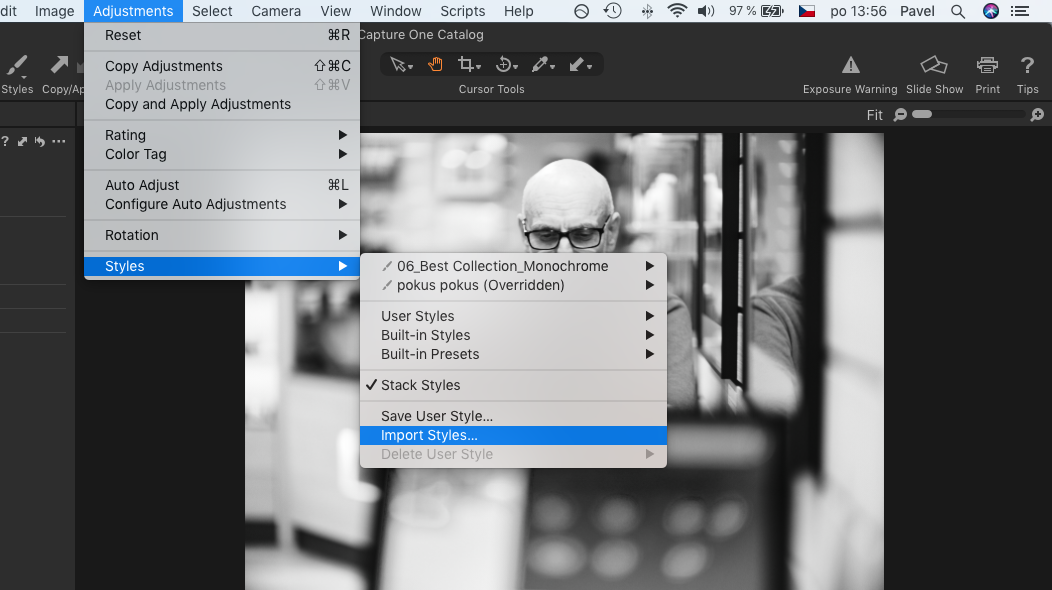Open the macOS Spotlight search
This screenshot has height=590, width=1052.
[x=958, y=11]
